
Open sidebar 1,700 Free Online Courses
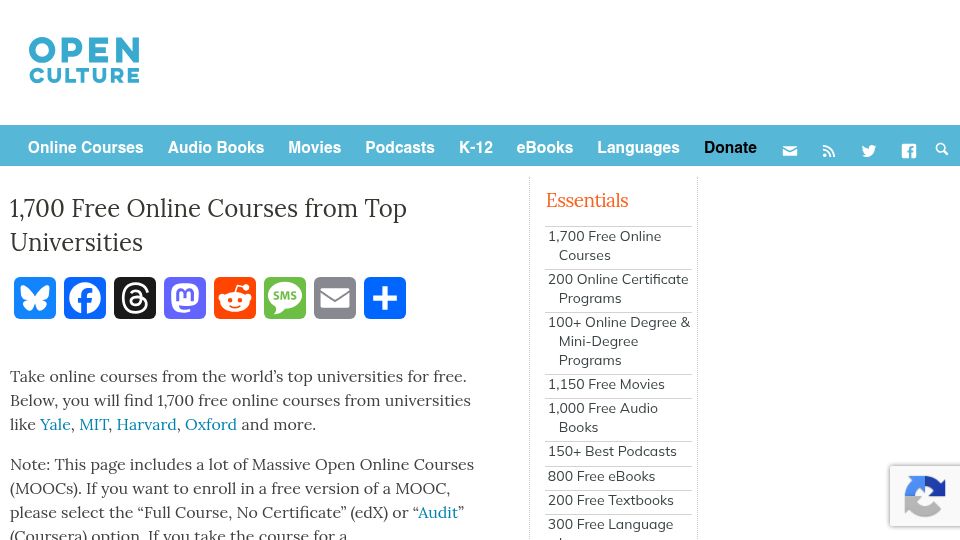[x=605, y=246]
